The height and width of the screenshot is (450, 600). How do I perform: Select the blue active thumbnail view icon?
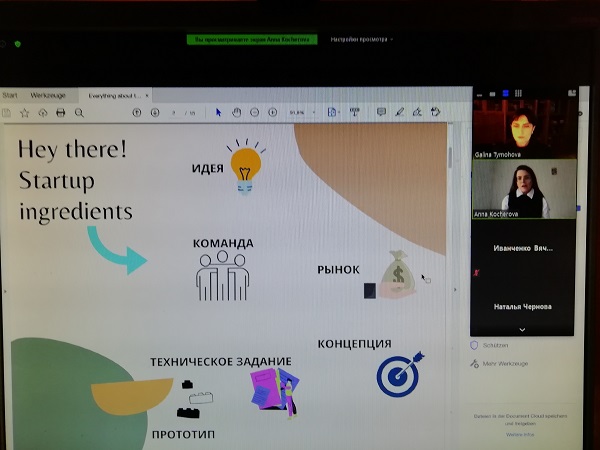click(x=505, y=93)
